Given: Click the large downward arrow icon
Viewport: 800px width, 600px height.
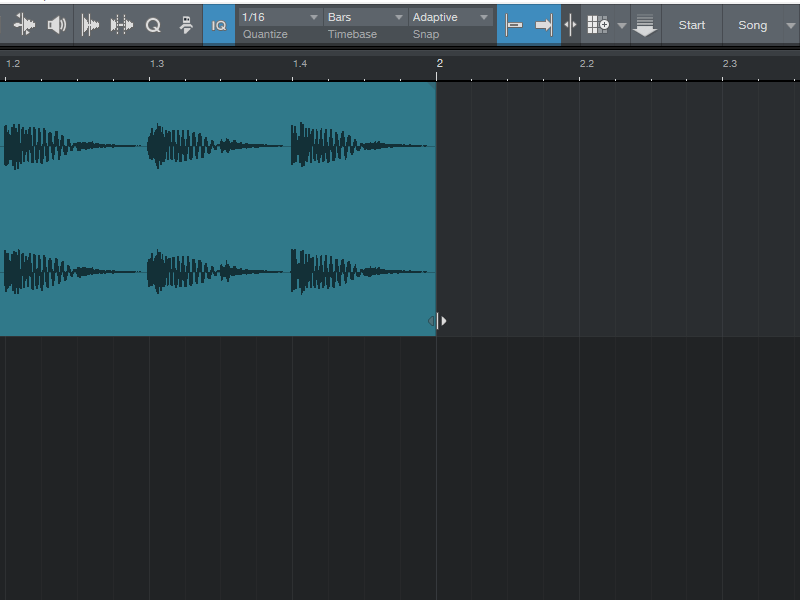Looking at the screenshot, I should 645,26.
